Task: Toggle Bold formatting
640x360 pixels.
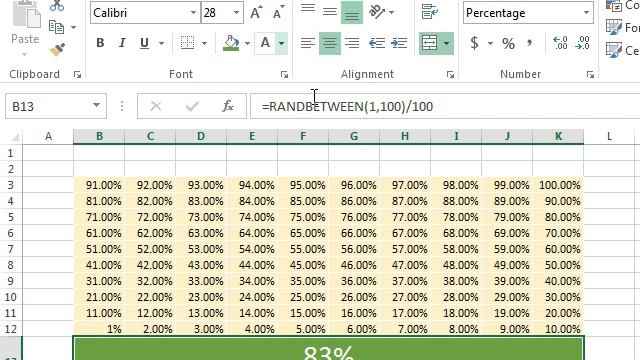Action: coord(100,43)
